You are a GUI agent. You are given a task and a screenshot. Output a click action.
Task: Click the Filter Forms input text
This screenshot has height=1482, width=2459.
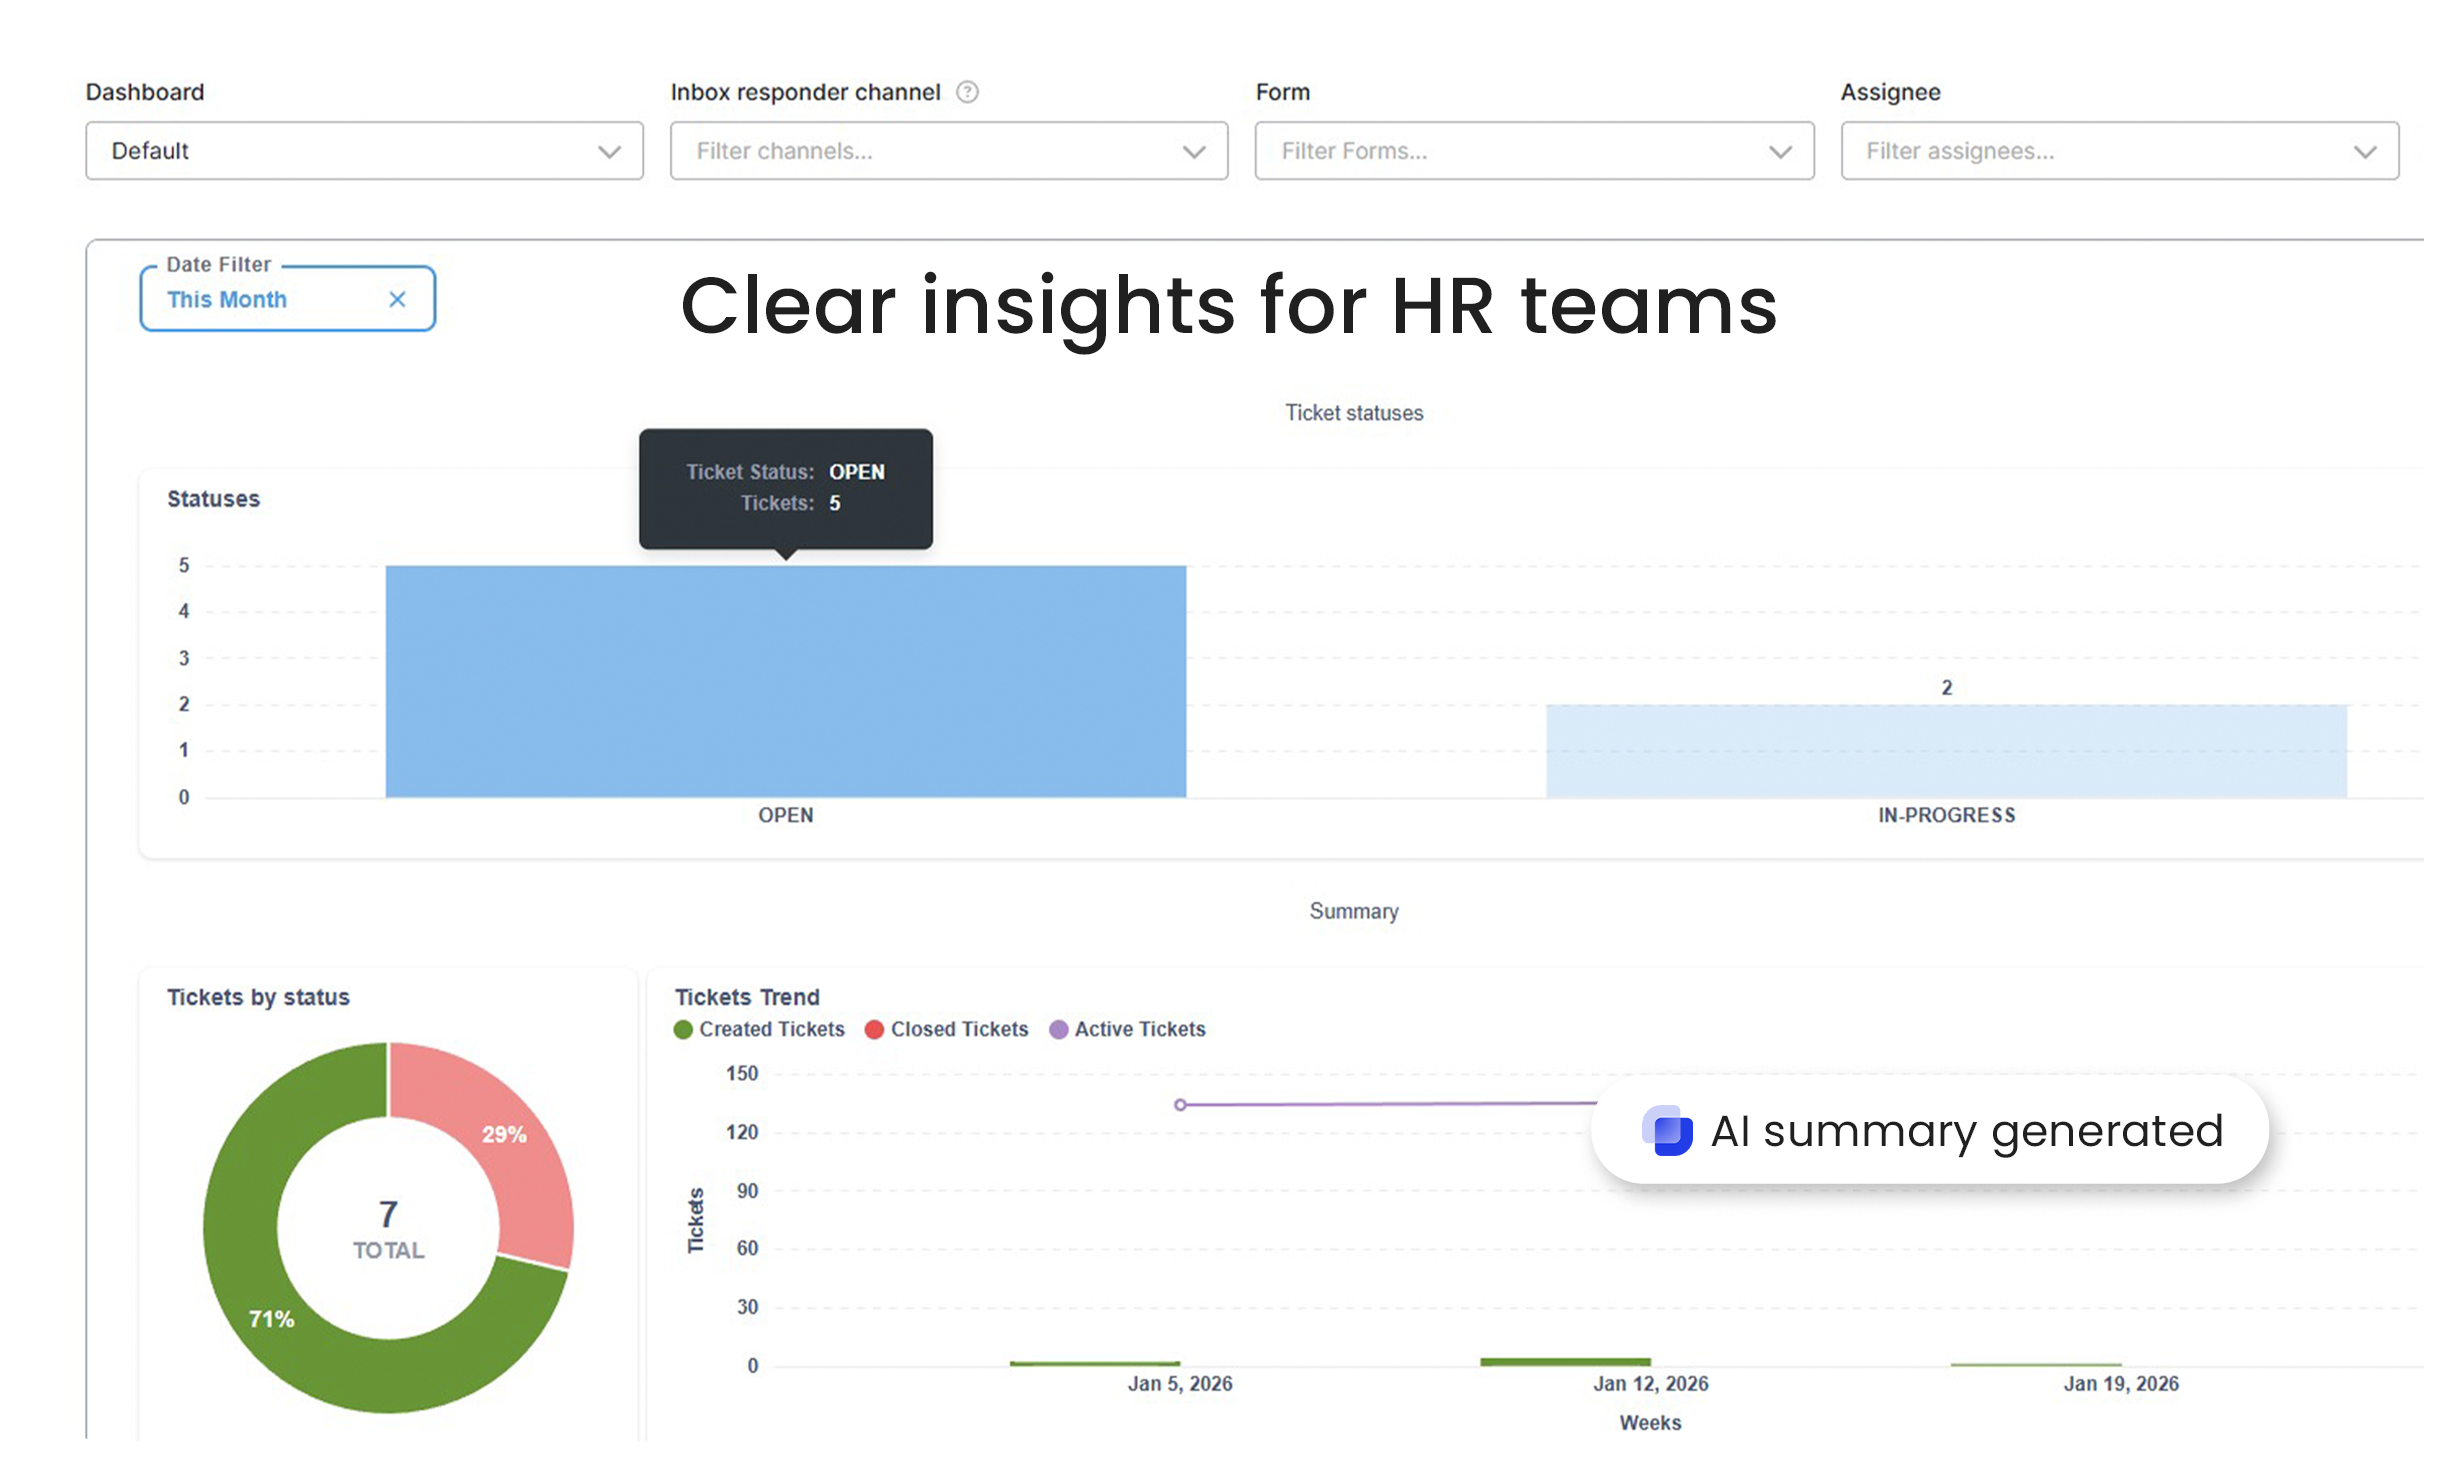point(1354,151)
